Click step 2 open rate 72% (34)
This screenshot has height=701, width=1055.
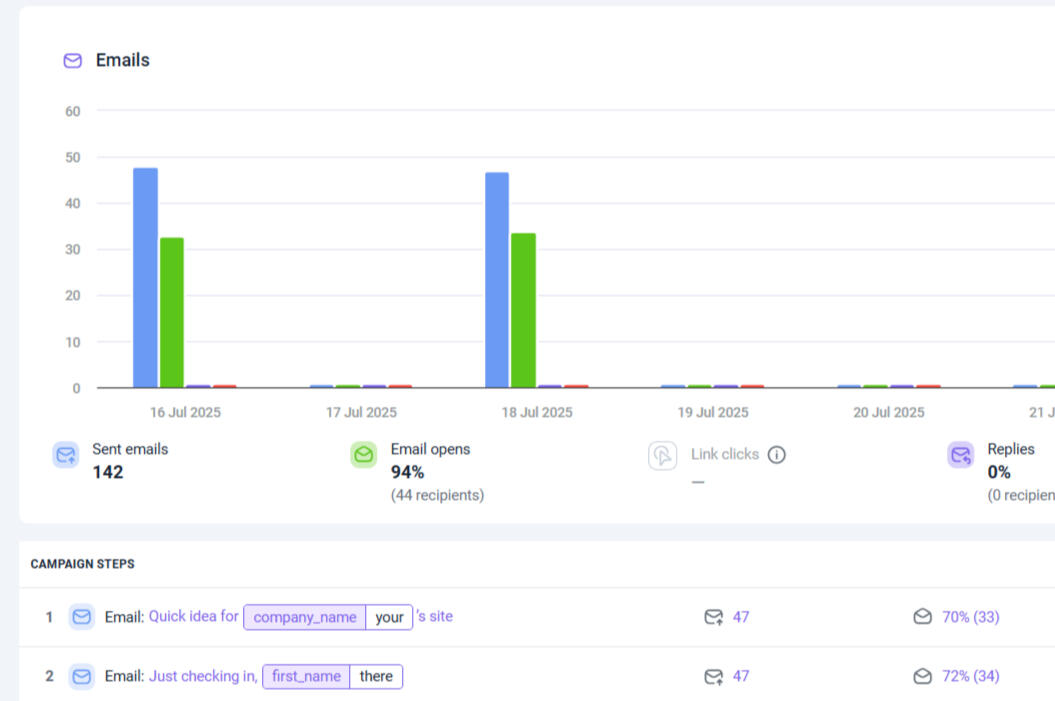[x=970, y=677]
